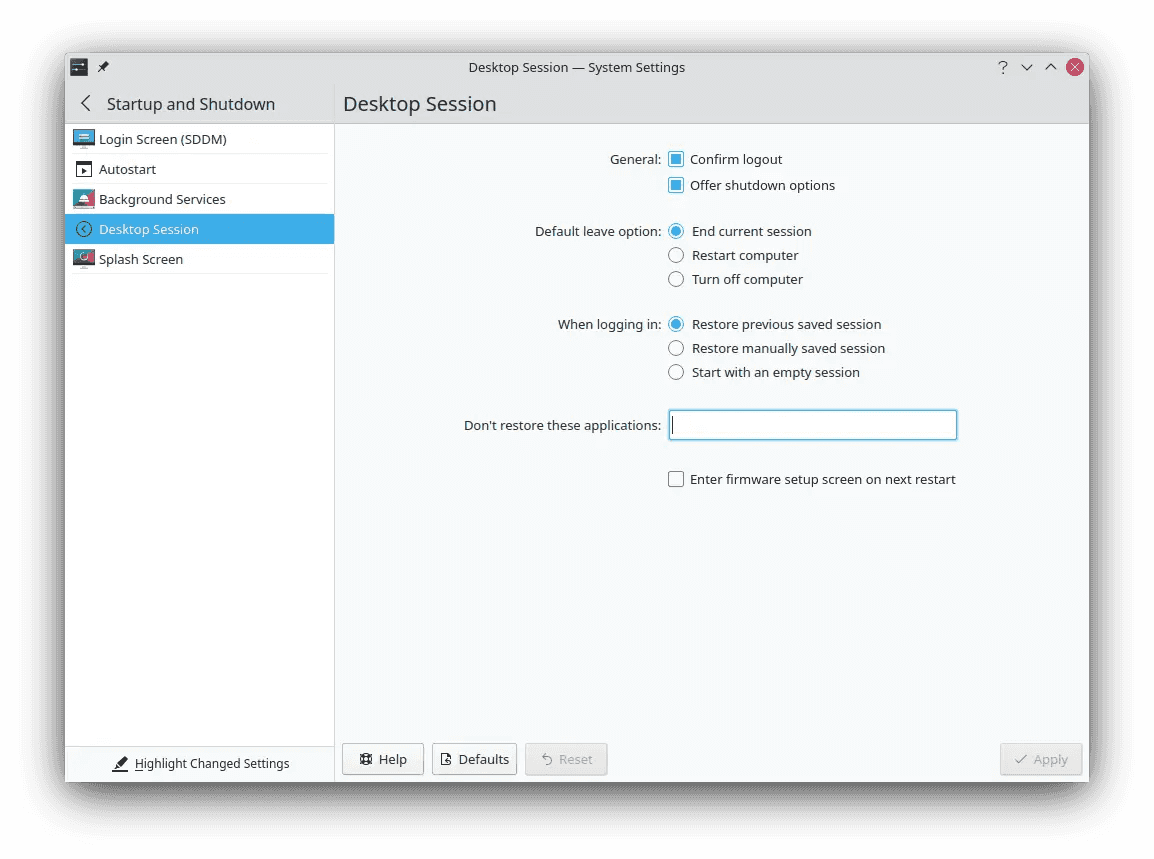Open Background Services from the sidebar
Viewport: 1154px width, 859px height.
click(x=84, y=198)
